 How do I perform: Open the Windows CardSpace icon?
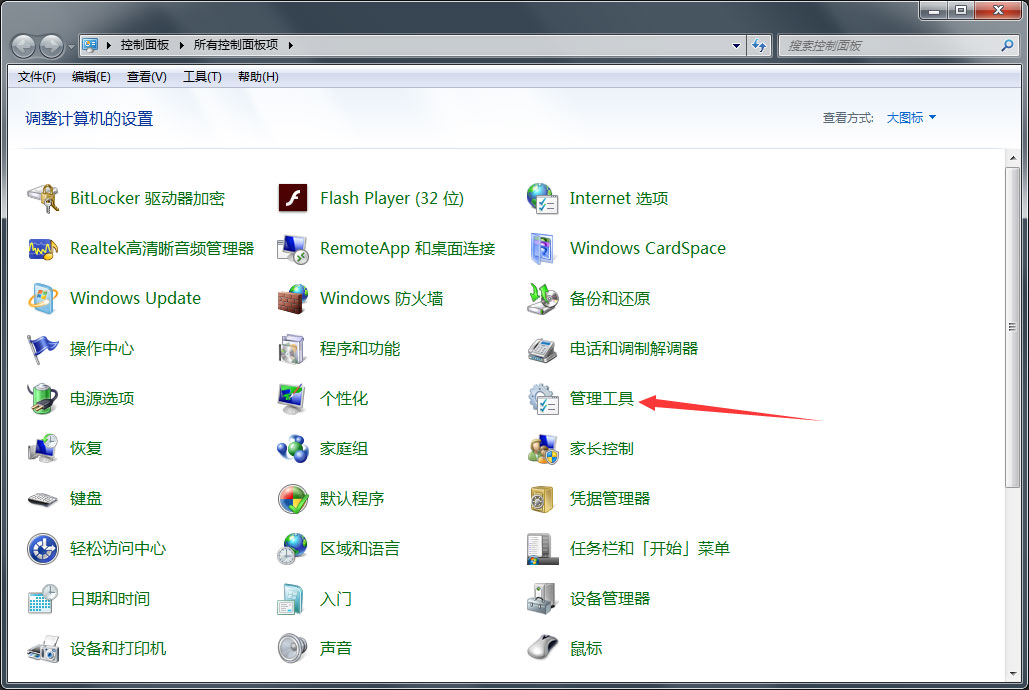point(543,249)
